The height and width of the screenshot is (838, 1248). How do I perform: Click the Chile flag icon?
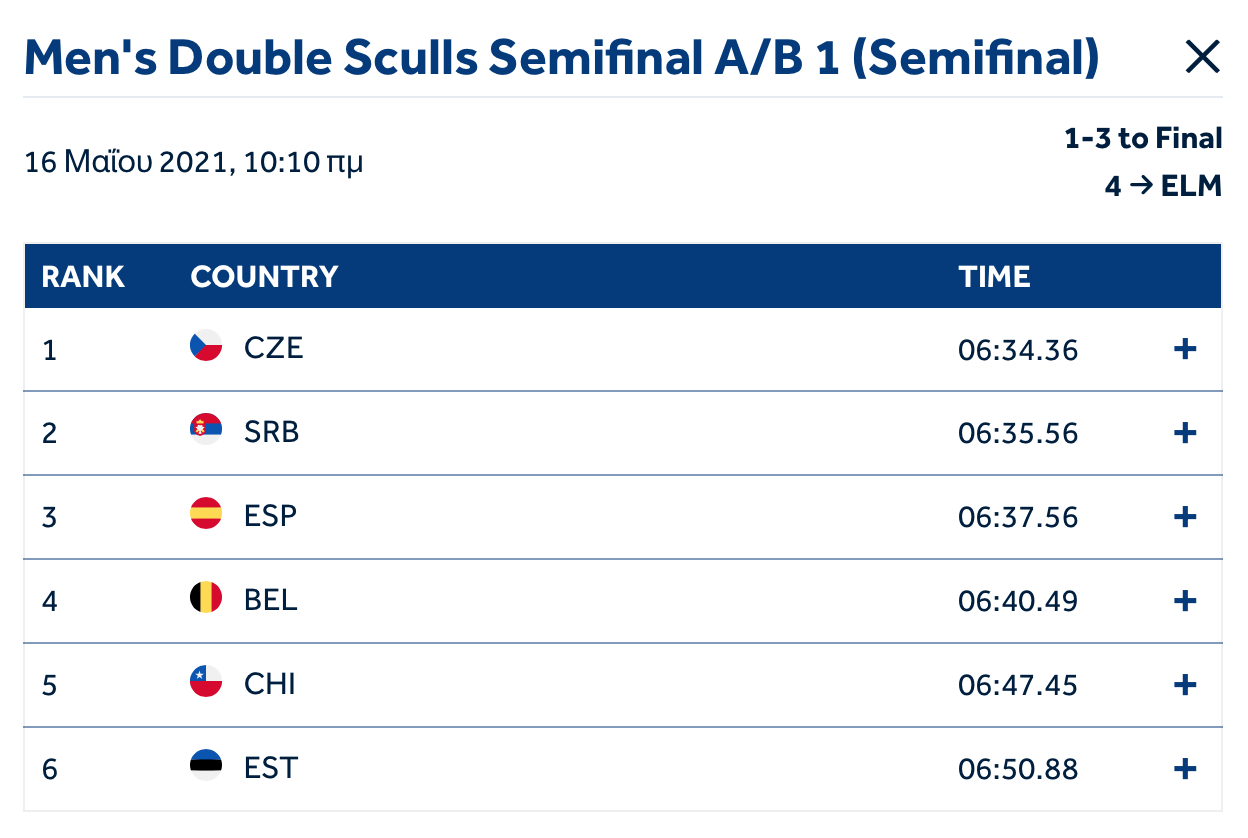[206, 682]
